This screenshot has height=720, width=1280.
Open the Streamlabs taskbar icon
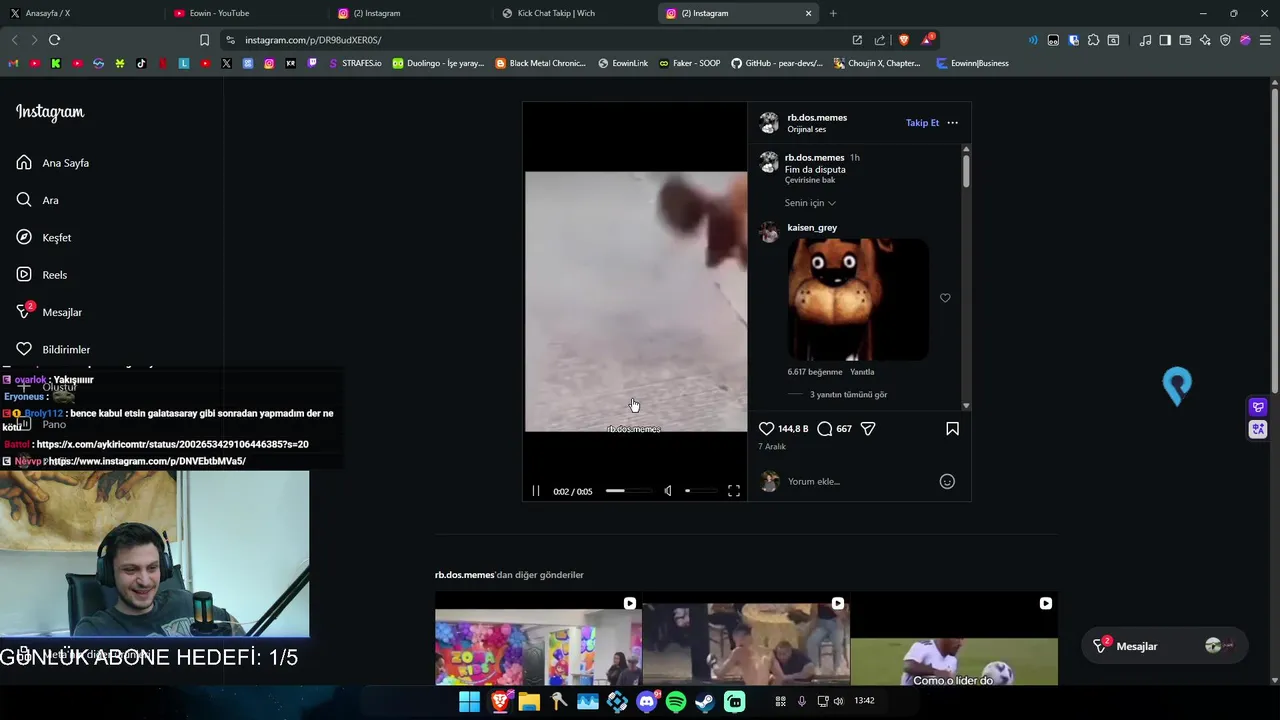[x=735, y=702]
